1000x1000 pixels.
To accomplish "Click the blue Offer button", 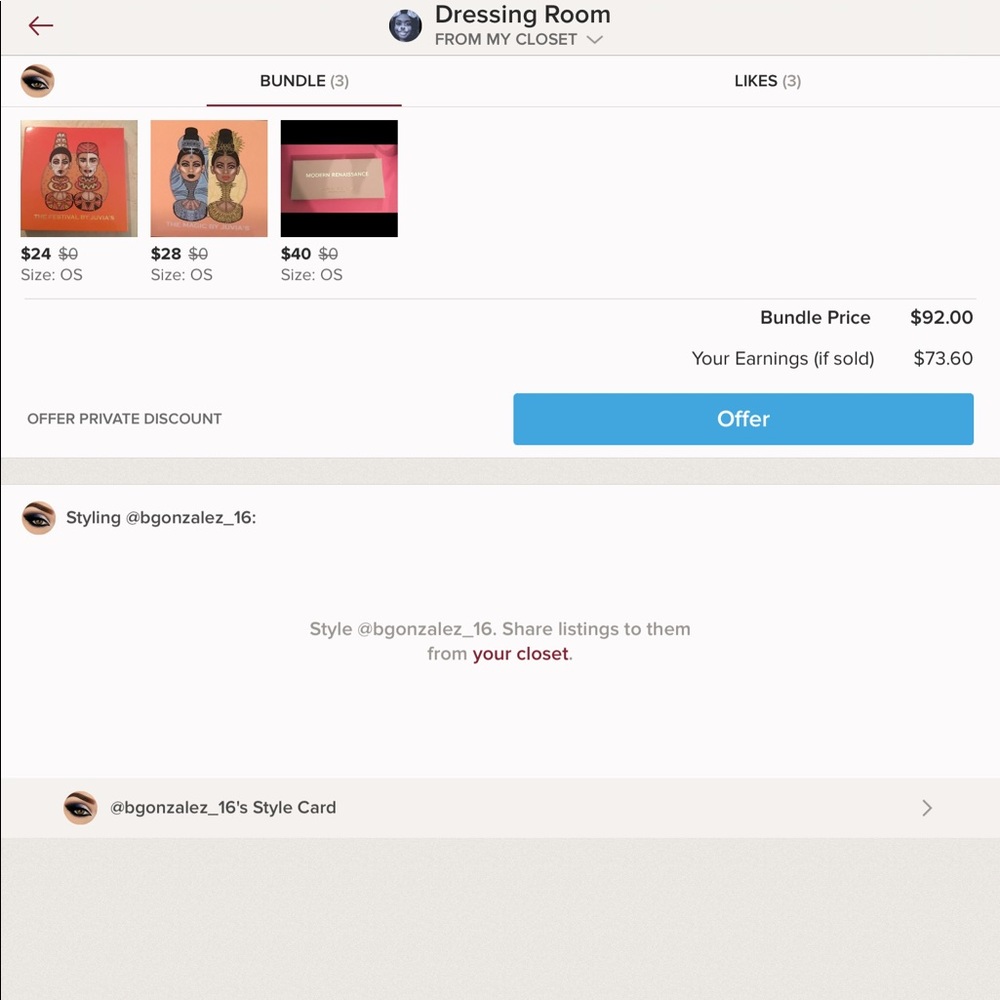I will [x=743, y=419].
